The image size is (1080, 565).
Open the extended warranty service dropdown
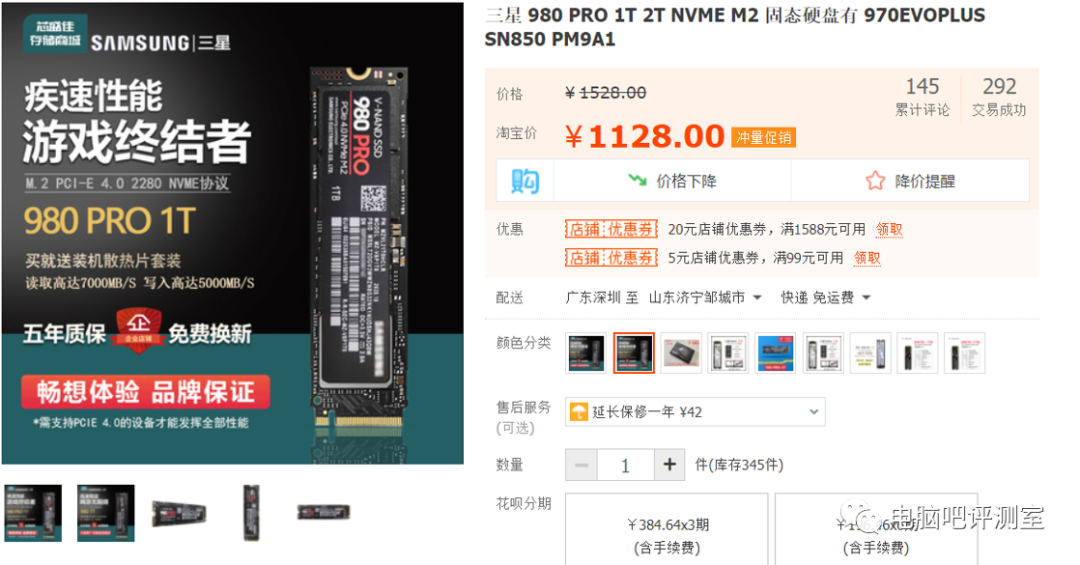695,412
